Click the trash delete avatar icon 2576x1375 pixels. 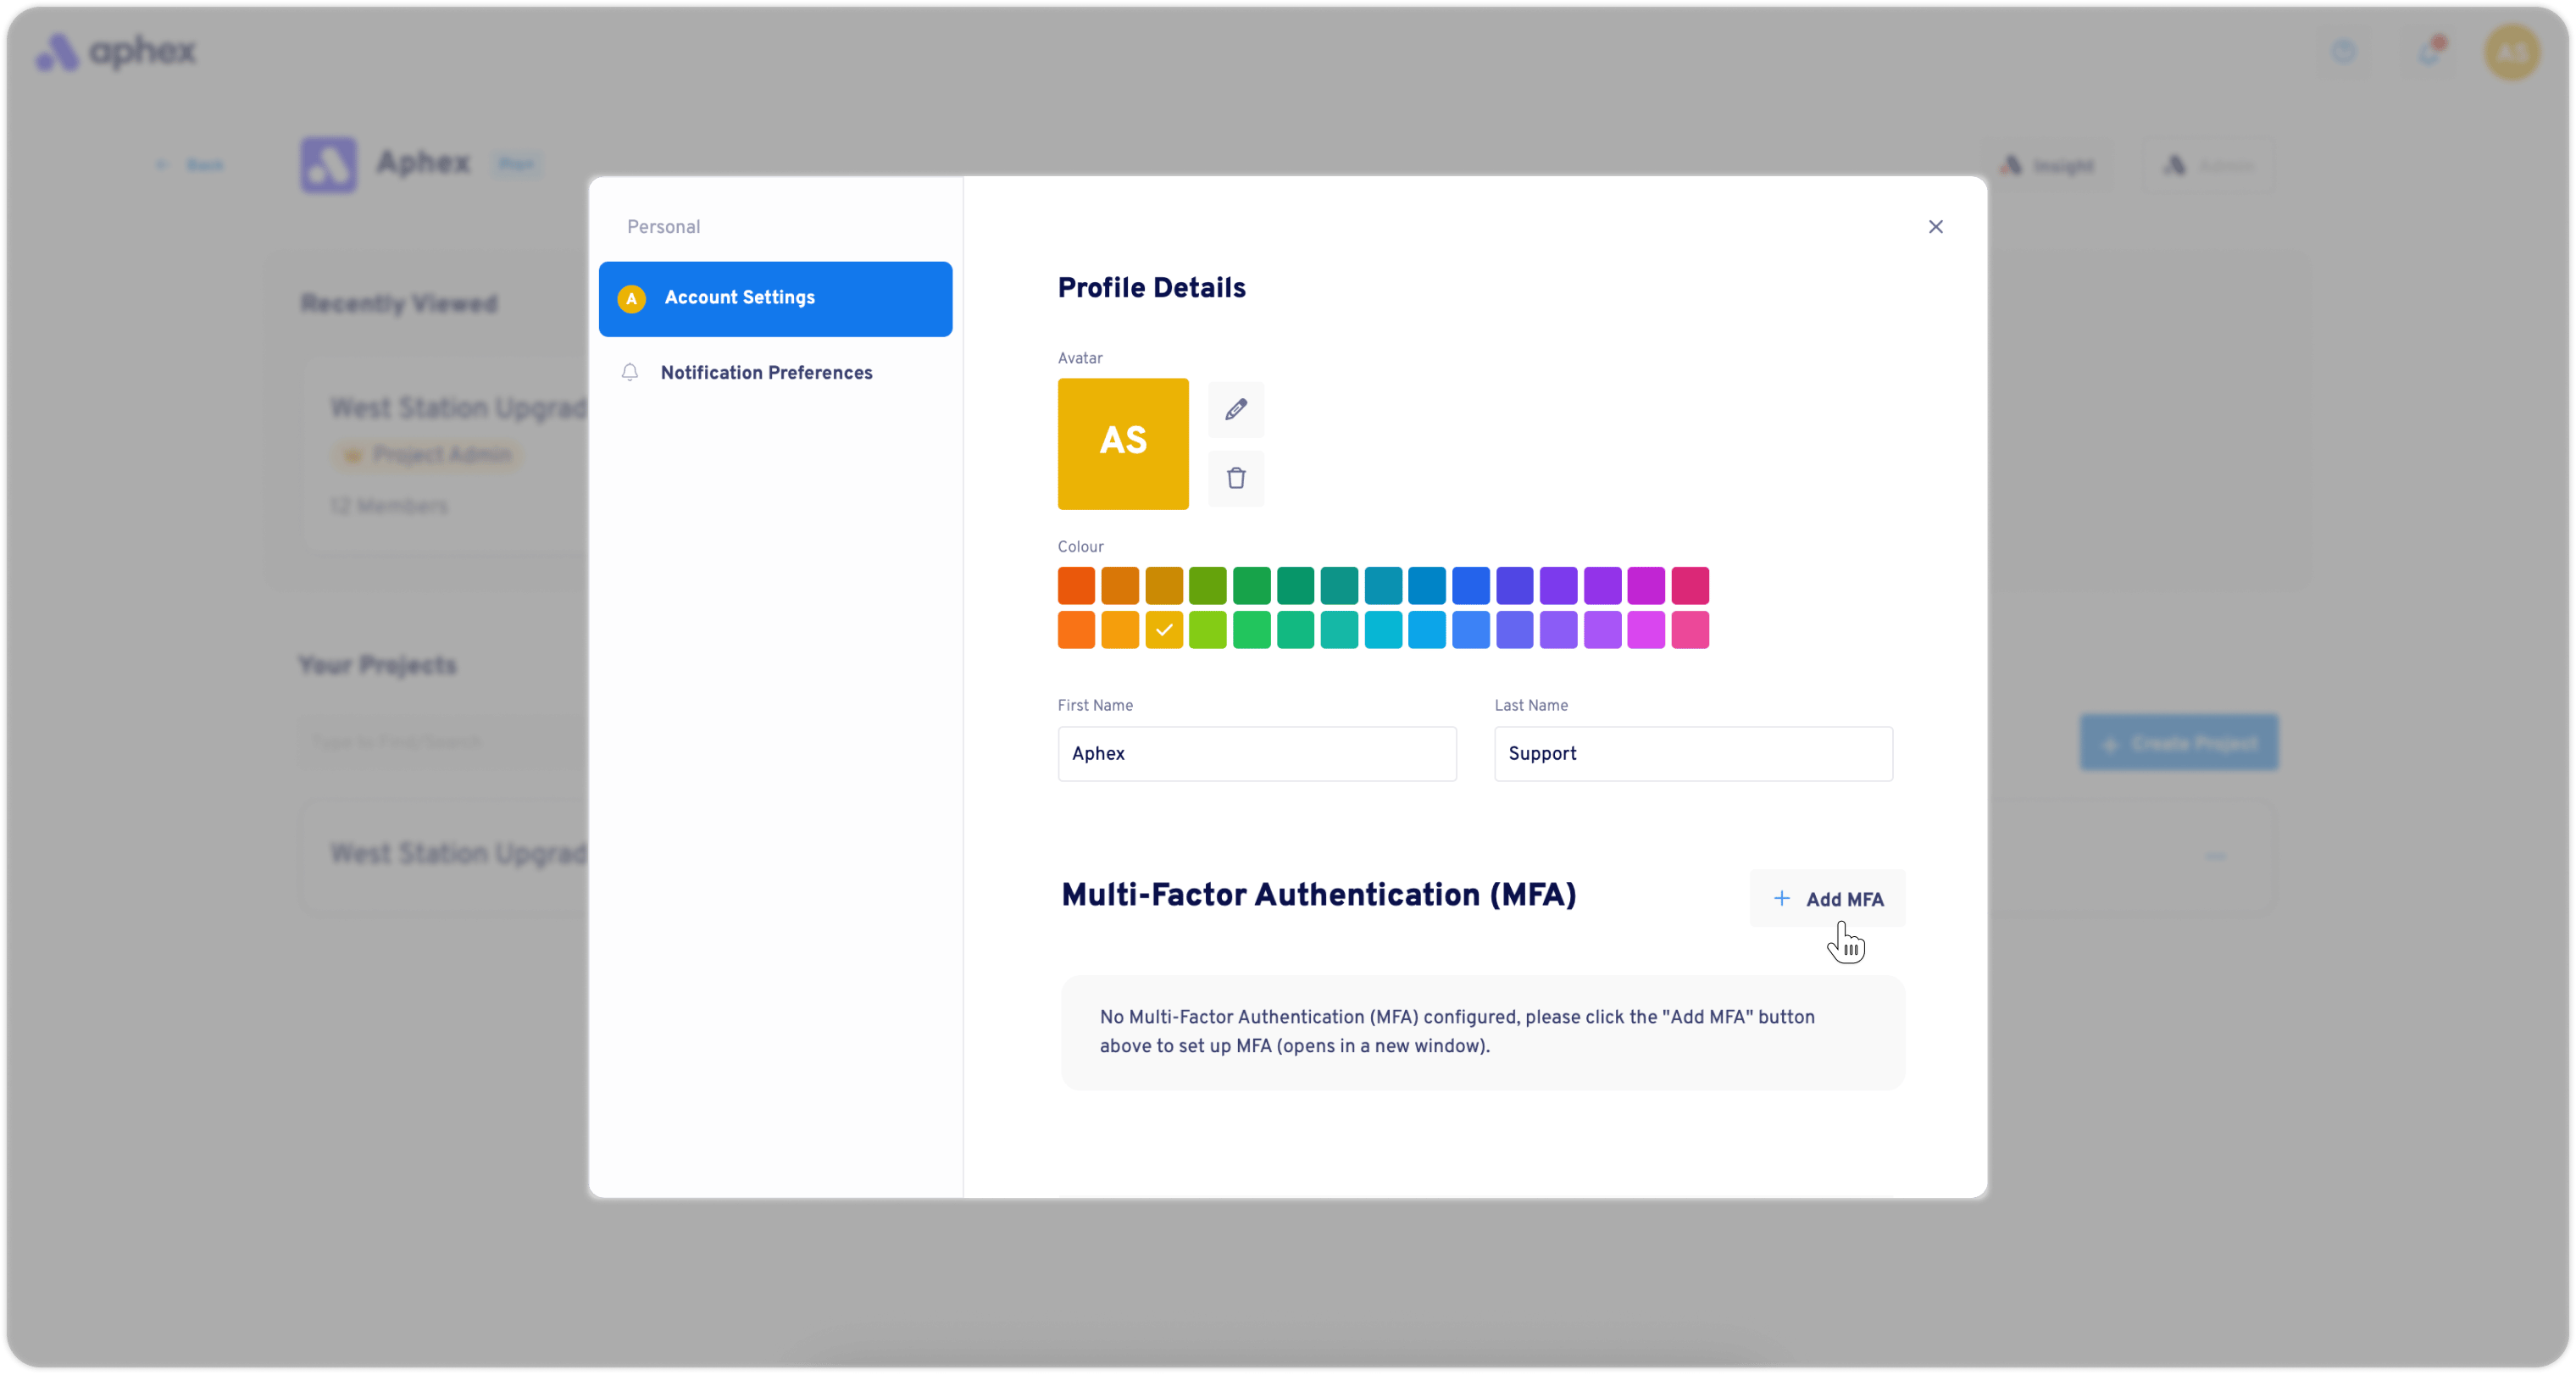pyautogui.click(x=1236, y=478)
